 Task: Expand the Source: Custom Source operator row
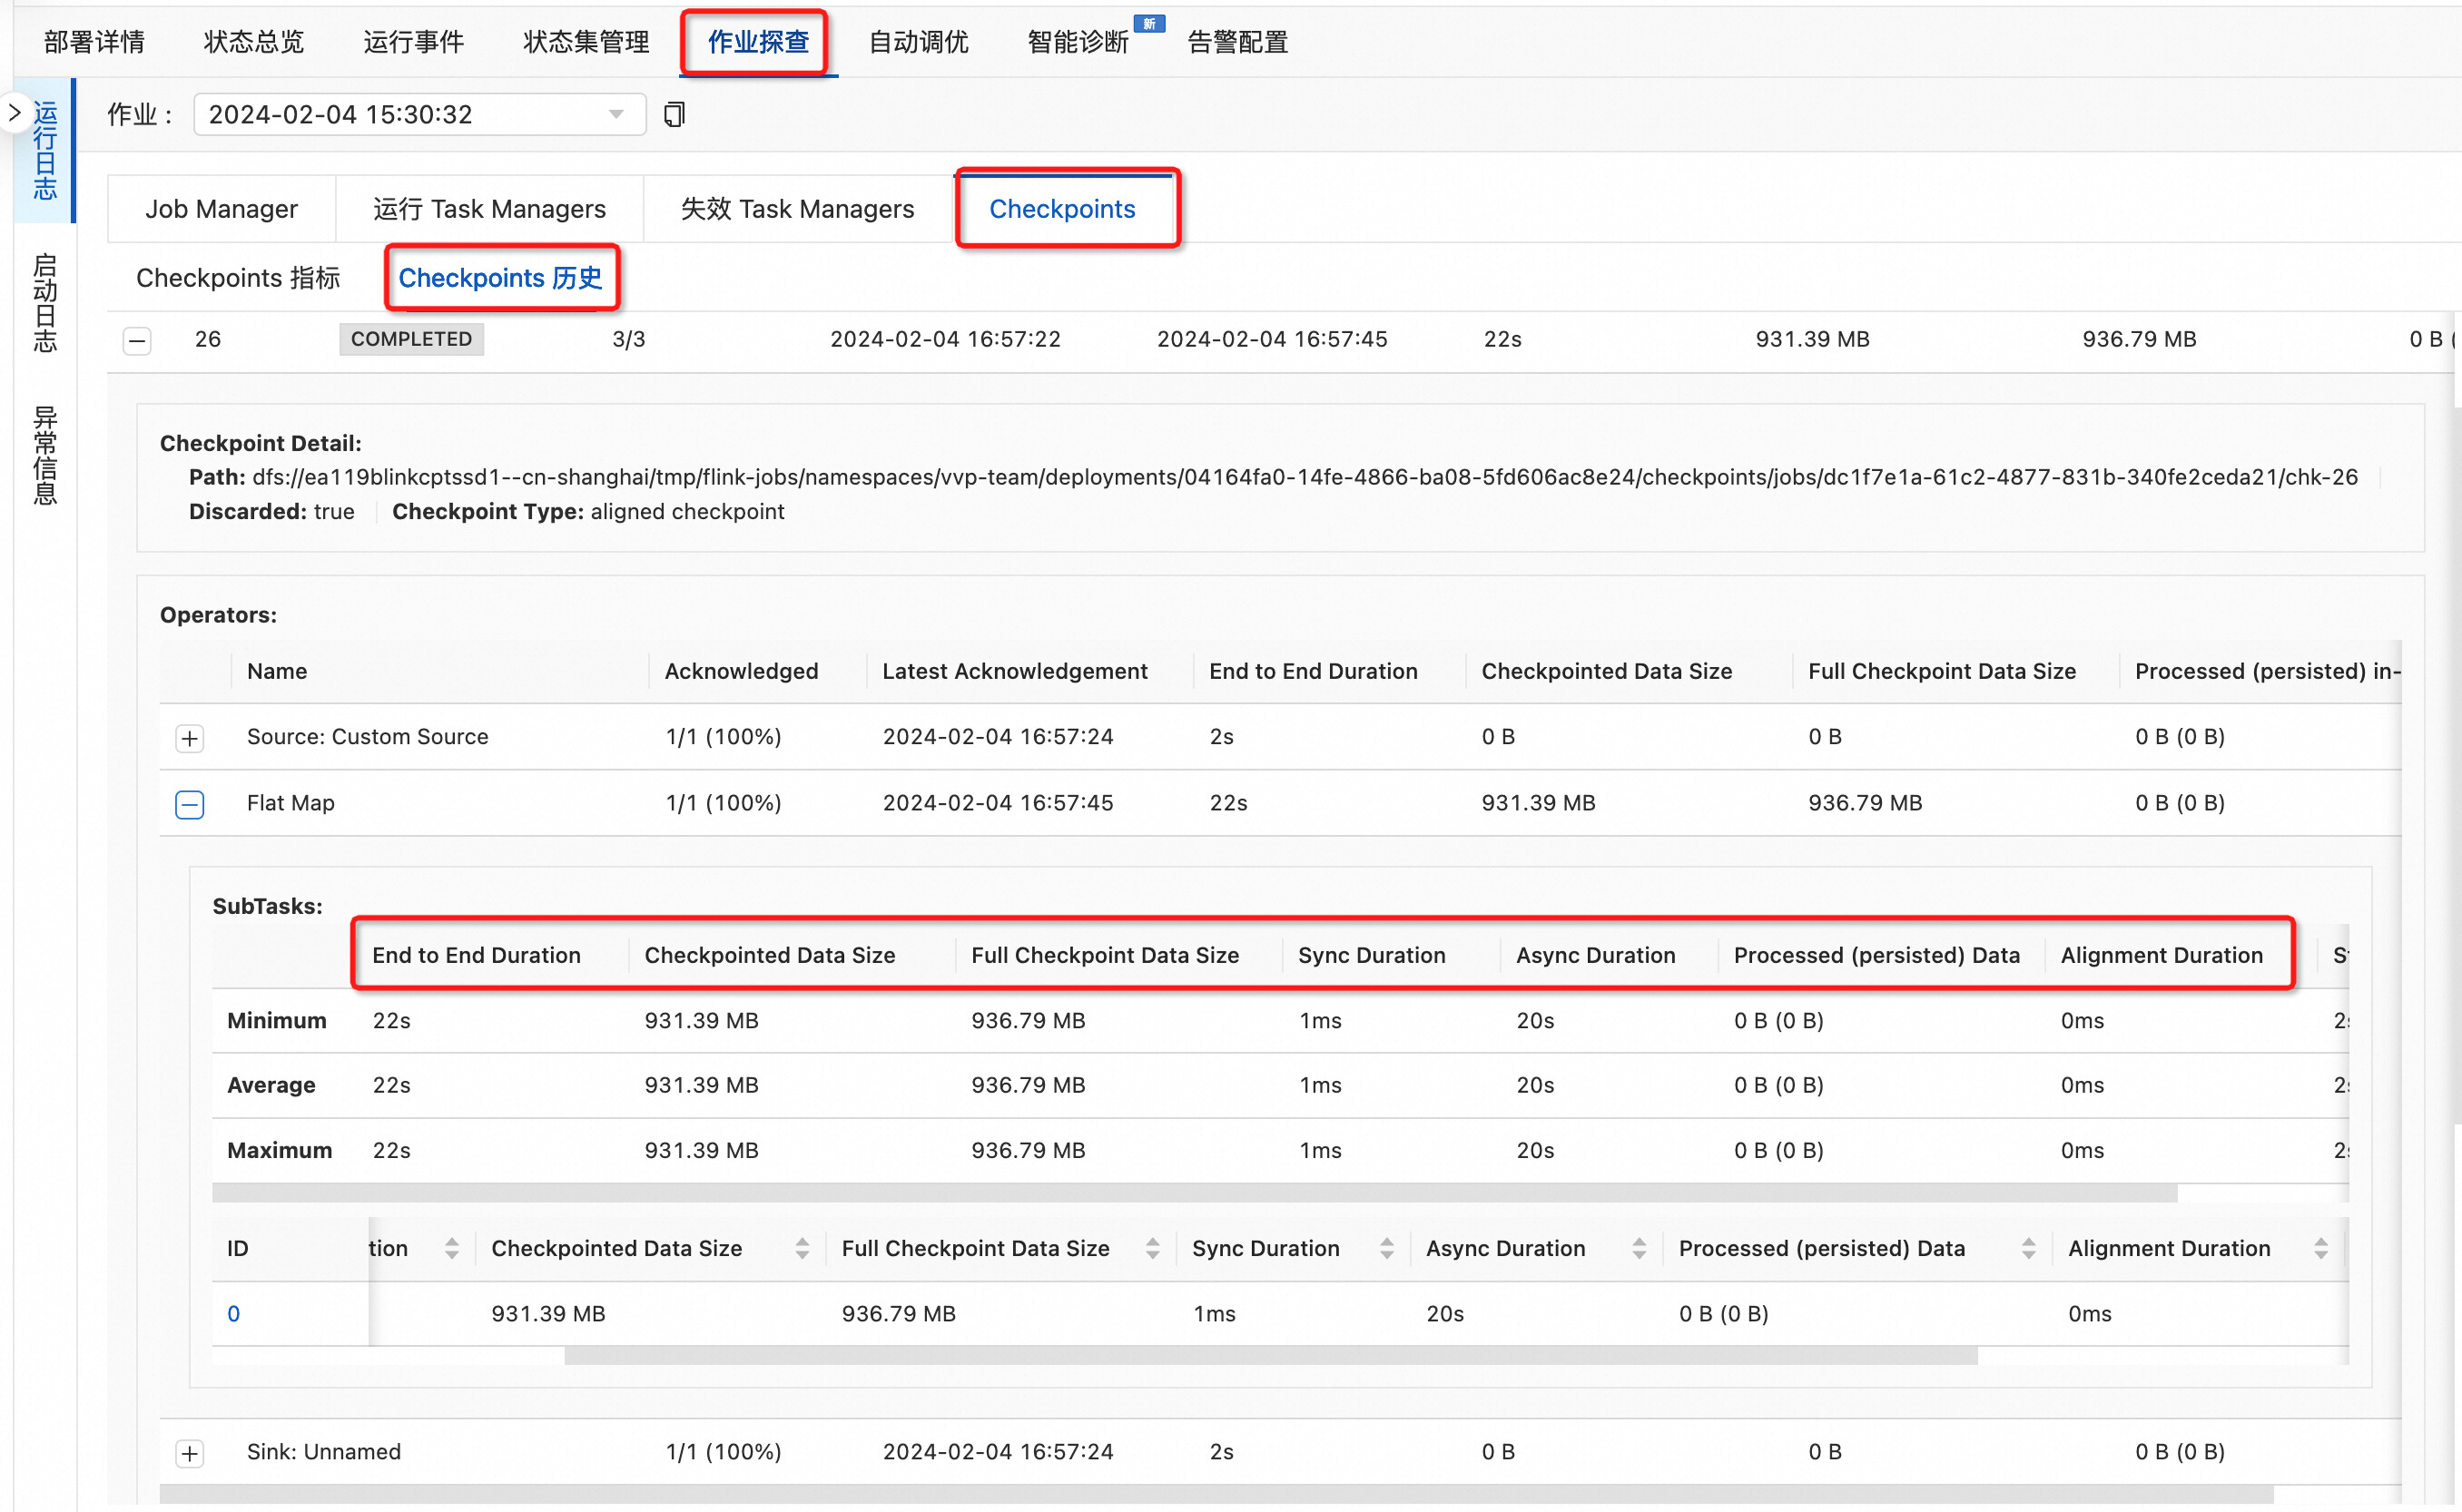(189, 738)
